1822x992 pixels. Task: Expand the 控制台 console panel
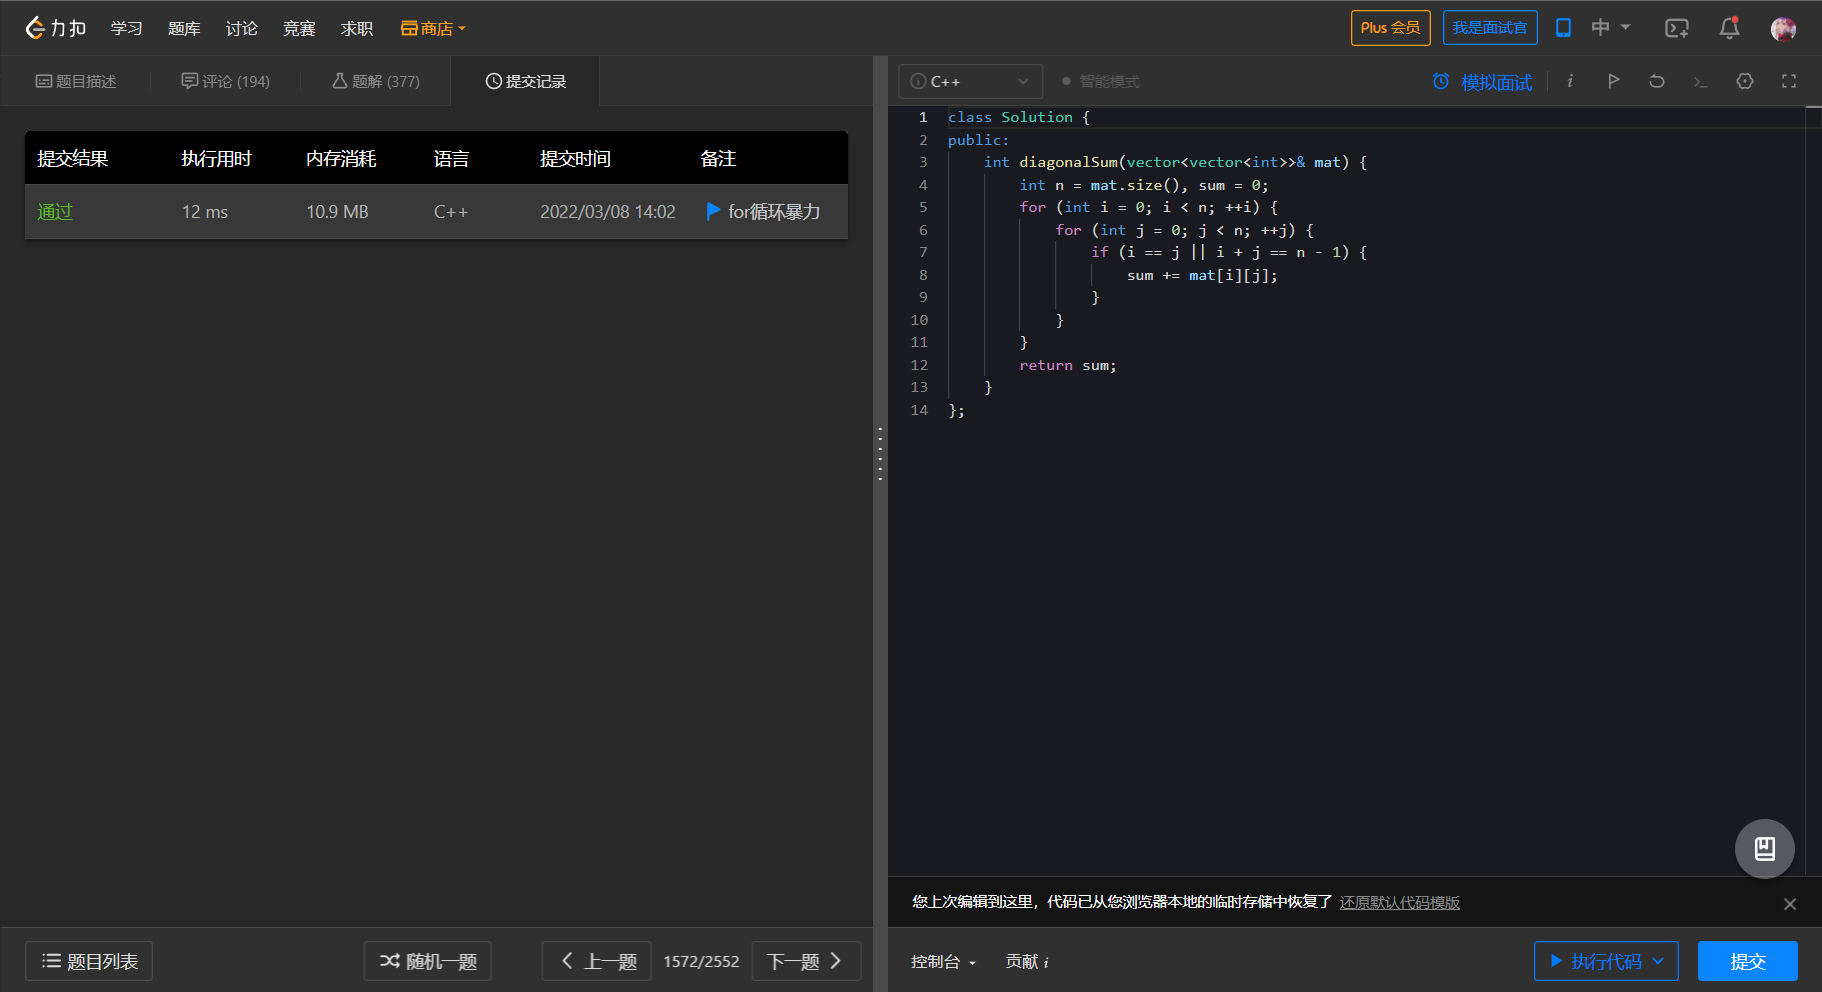pyautogui.click(x=942, y=961)
